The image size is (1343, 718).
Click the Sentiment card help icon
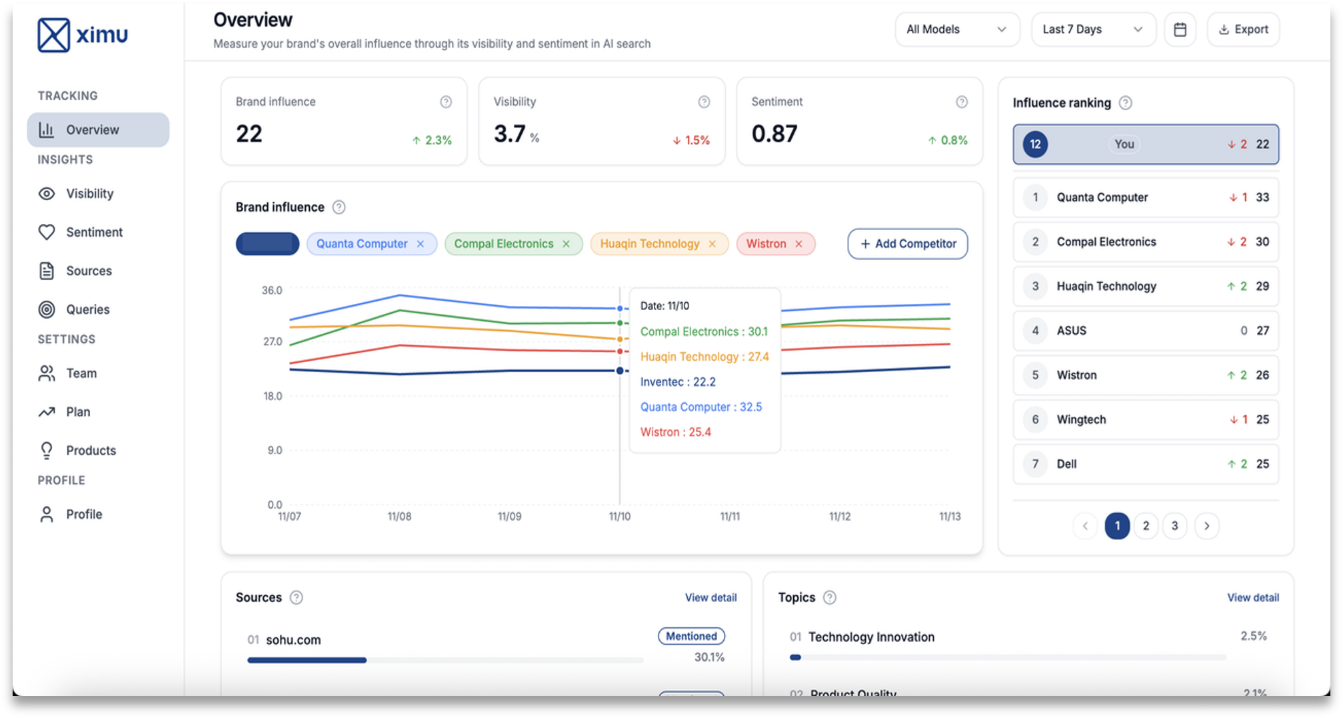pyautogui.click(x=962, y=102)
